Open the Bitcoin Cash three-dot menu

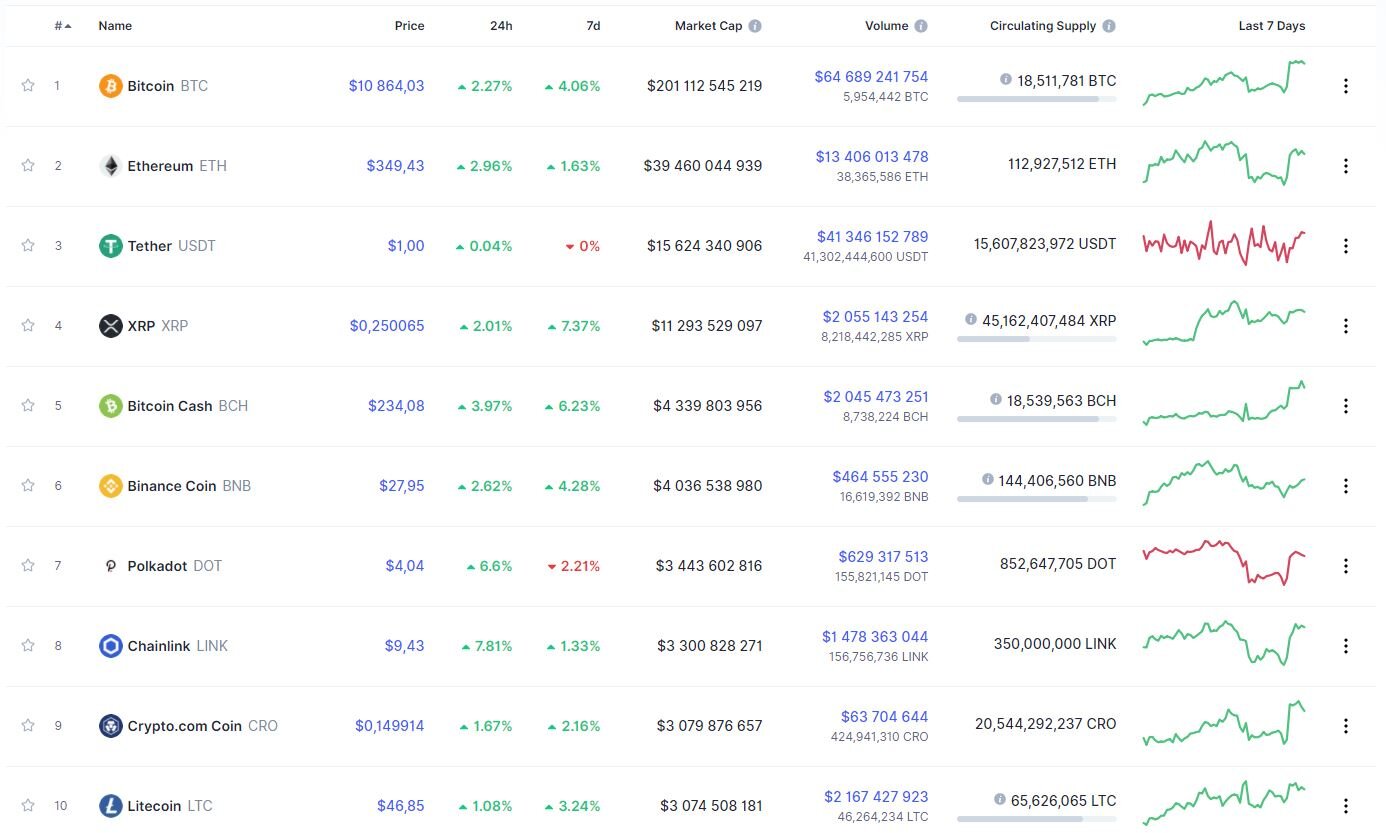point(1345,406)
